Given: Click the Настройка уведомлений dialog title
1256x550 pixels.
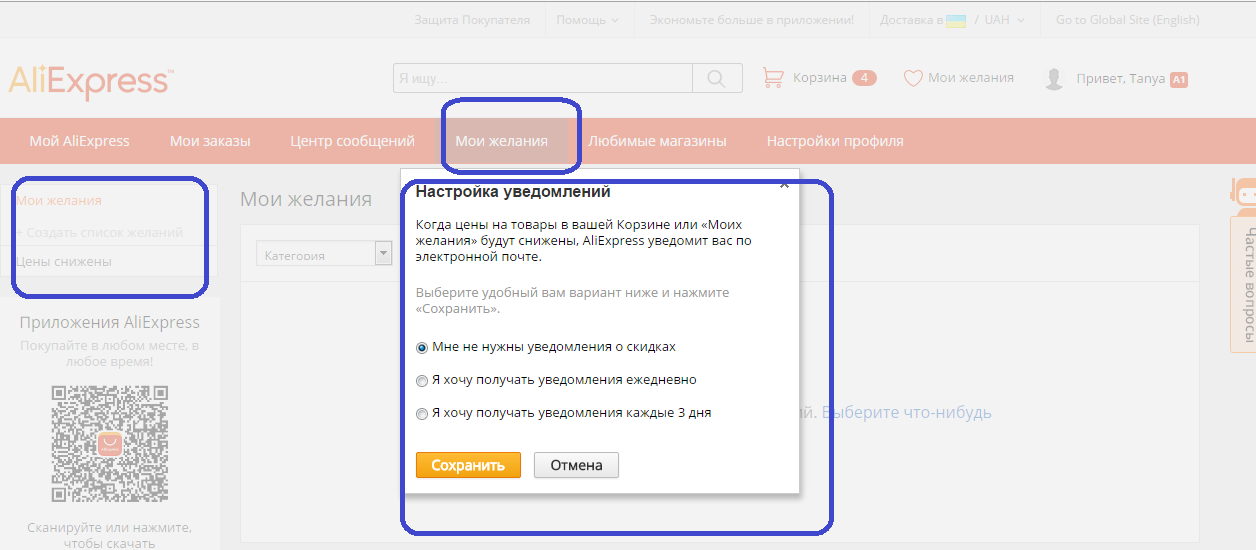Looking at the screenshot, I should tap(513, 192).
